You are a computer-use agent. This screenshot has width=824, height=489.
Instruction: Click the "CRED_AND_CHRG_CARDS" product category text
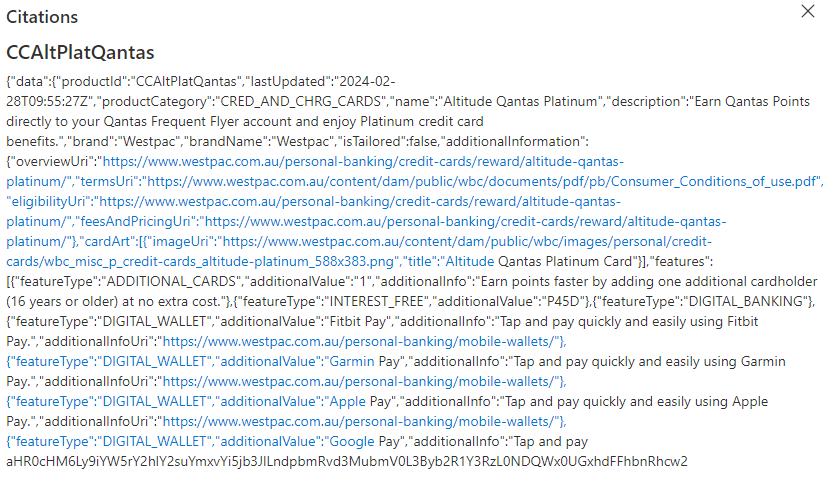pyautogui.click(x=301, y=101)
